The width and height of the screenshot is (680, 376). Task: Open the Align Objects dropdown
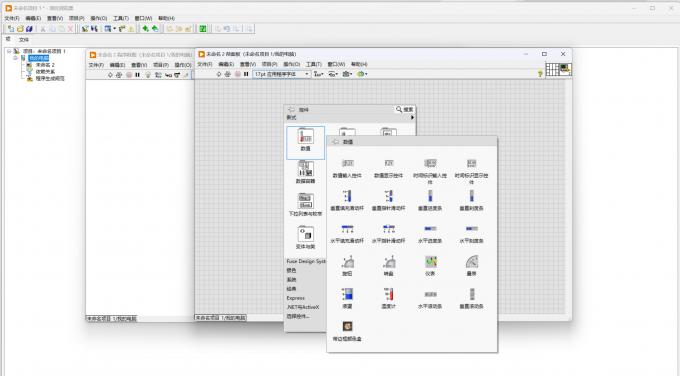point(318,74)
